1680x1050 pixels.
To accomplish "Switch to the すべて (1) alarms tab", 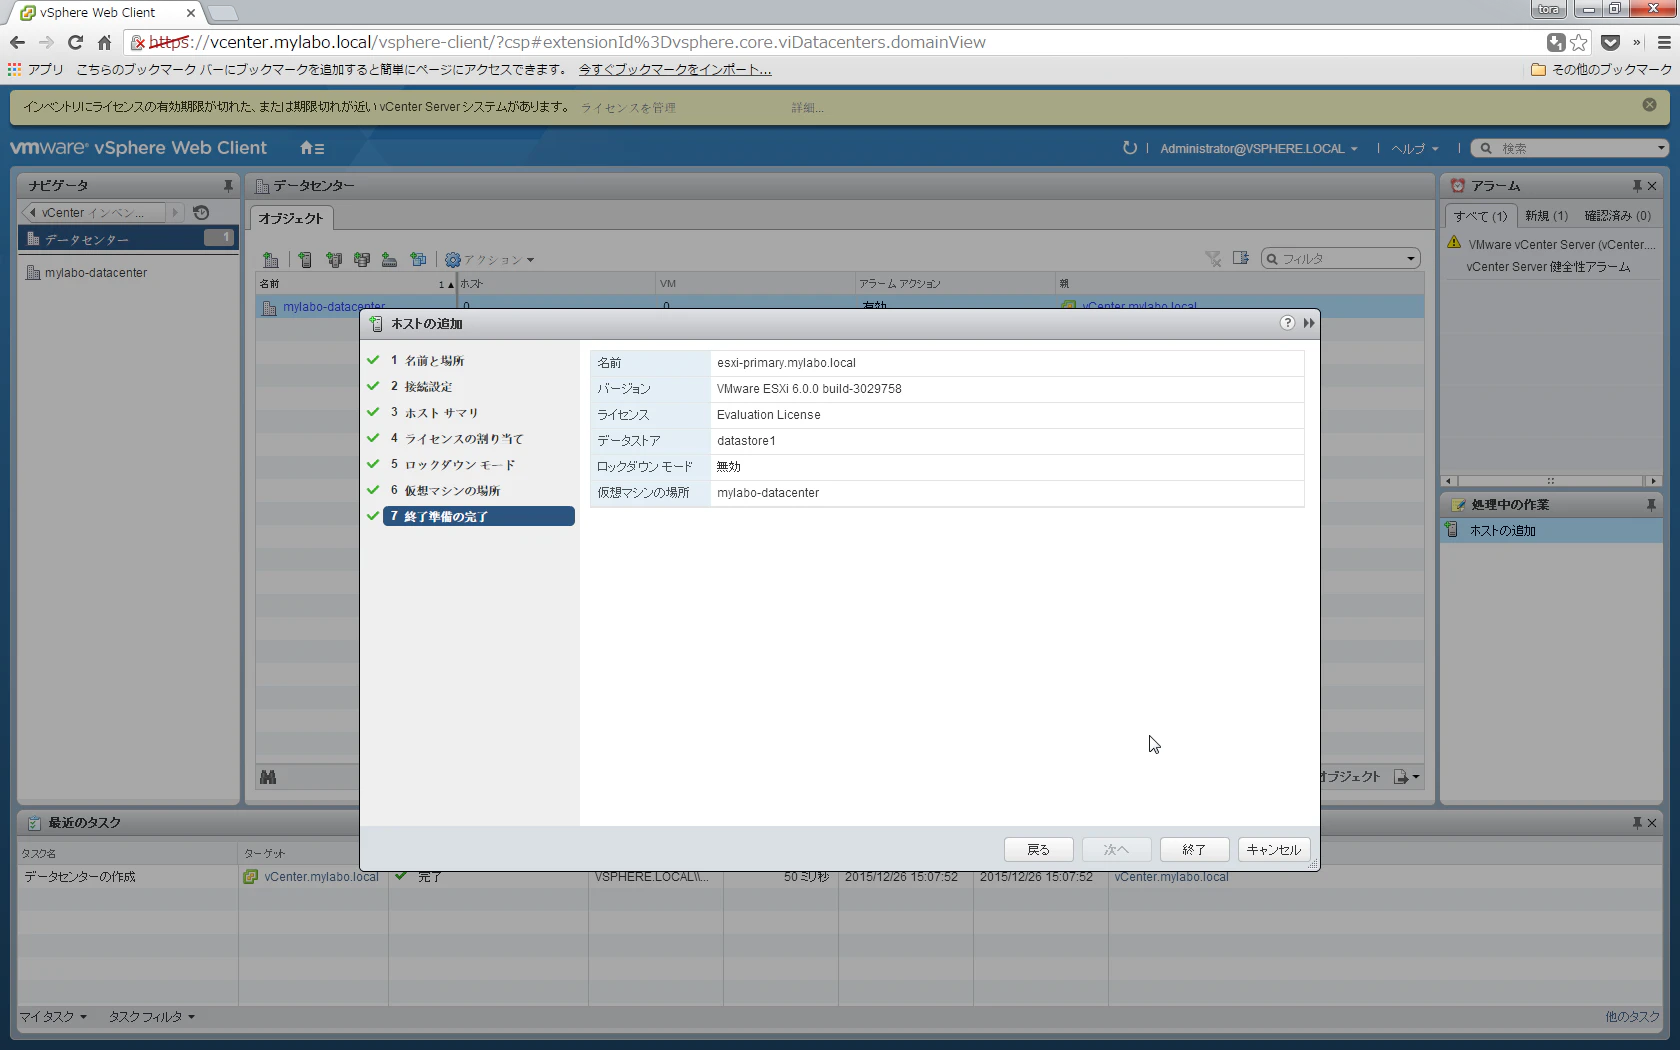I will pos(1480,216).
